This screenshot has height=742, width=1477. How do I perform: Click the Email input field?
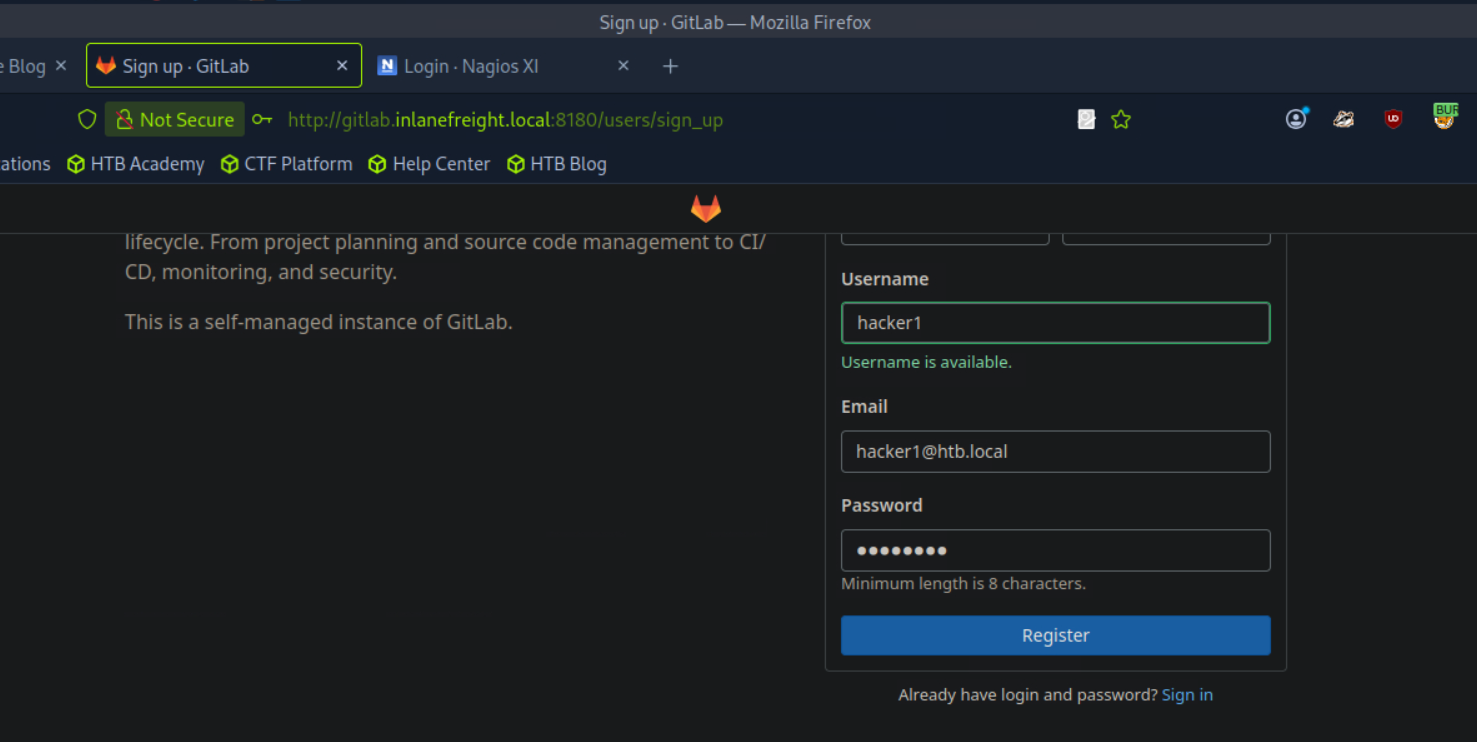(1055, 452)
